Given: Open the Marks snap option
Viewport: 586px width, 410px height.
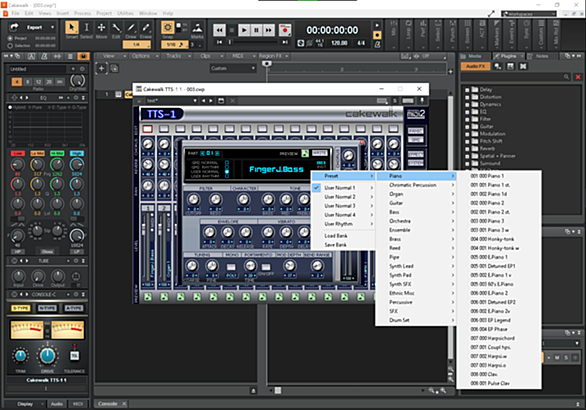Looking at the screenshot, I should point(197,28).
